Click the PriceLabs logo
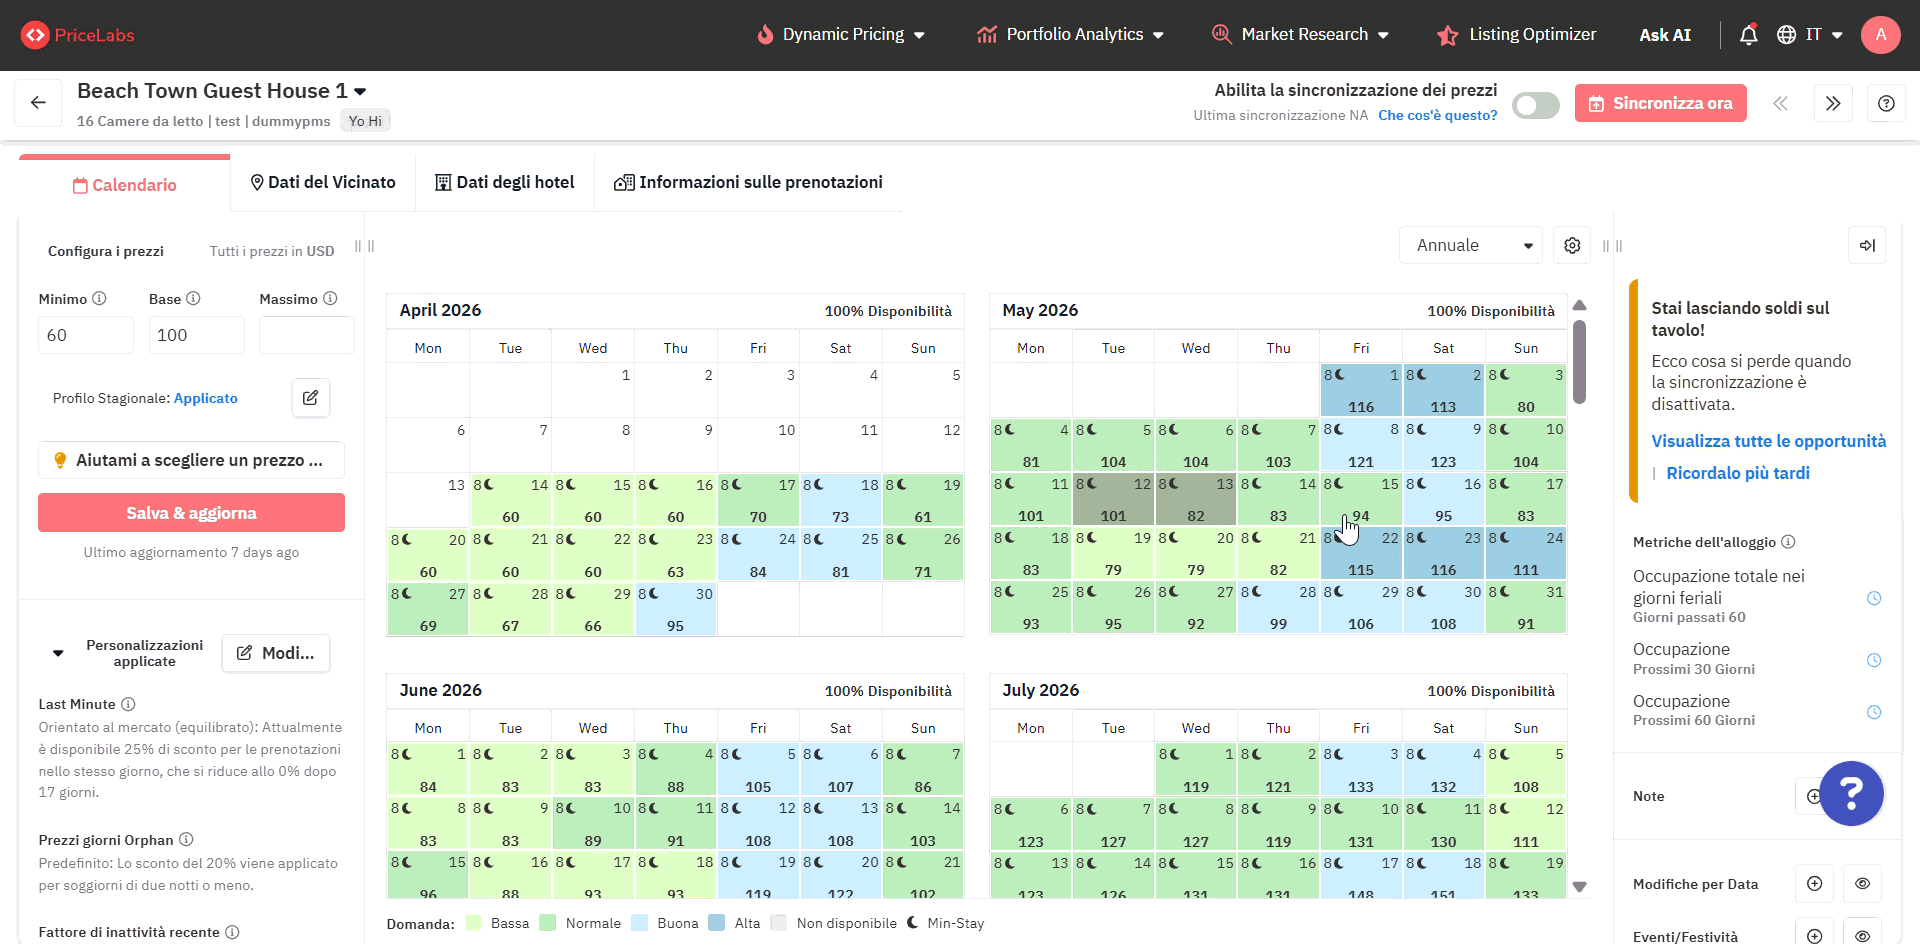Viewport: 1920px width, 944px height. 76,34
